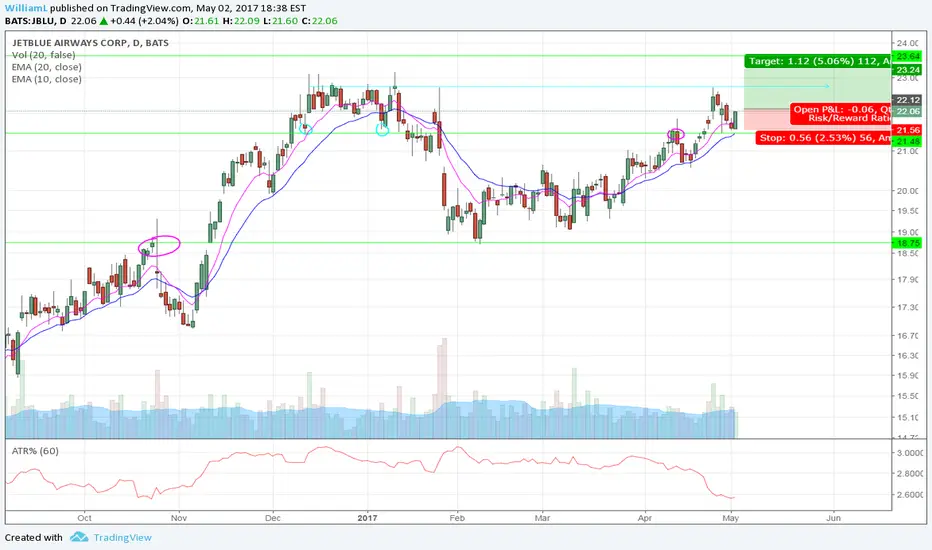Click the Dec label on time axis
Screen dimensions: 932x550
tap(273, 518)
